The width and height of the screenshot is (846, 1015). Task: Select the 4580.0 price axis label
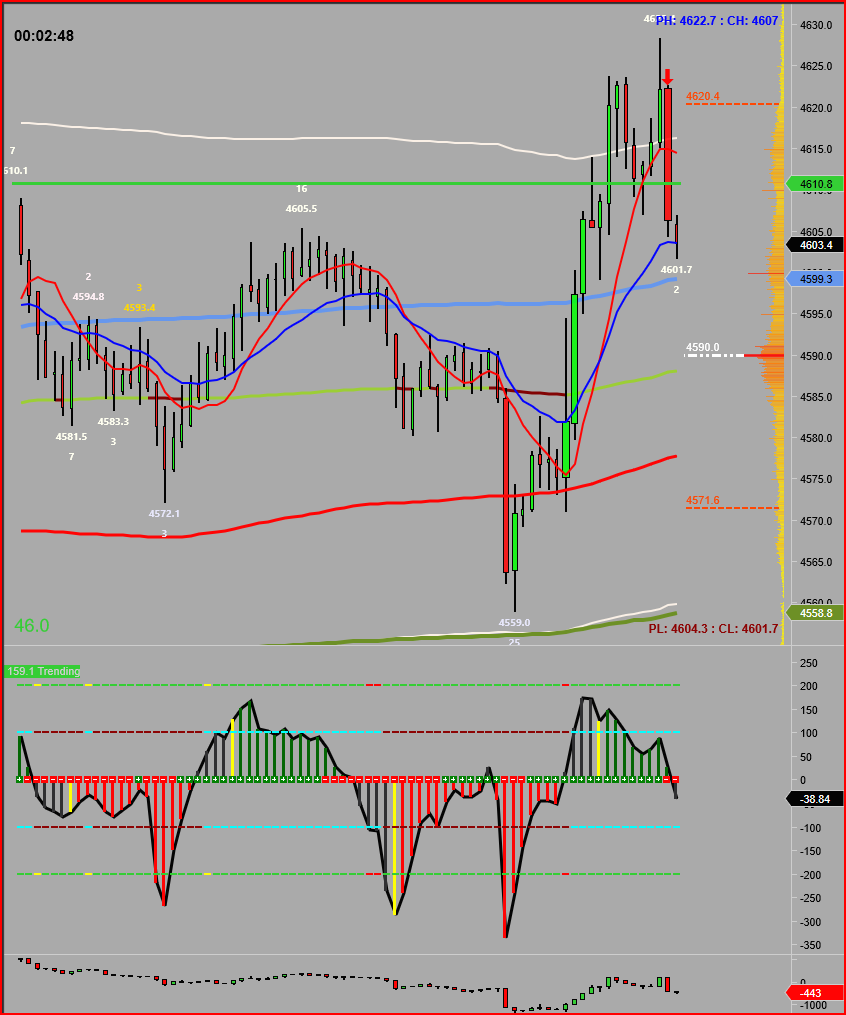click(816, 438)
